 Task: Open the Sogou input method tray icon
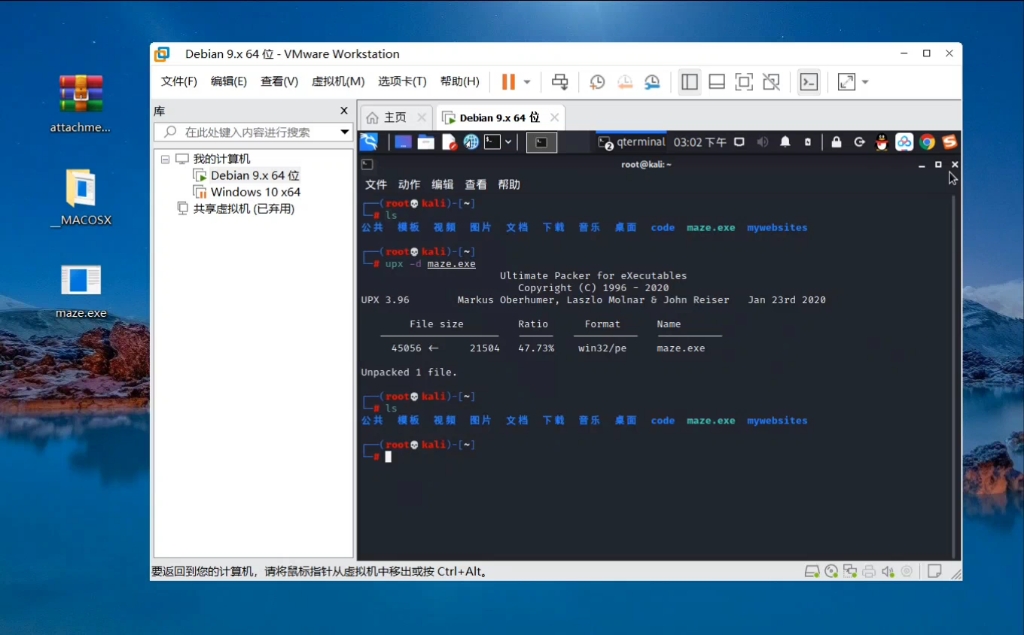pyautogui.click(x=949, y=142)
